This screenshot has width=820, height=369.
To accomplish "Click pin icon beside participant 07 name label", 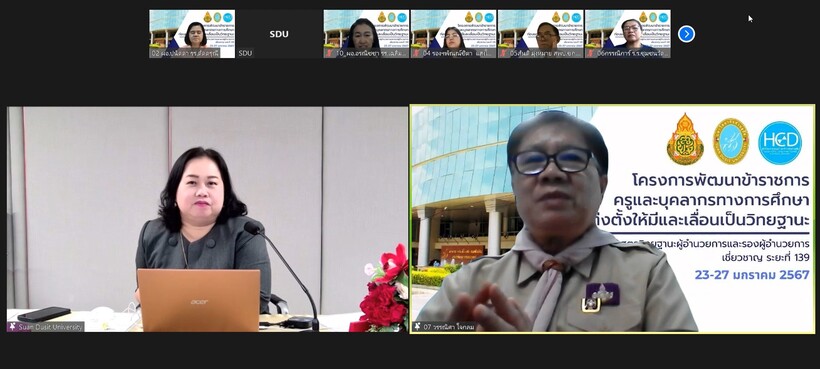I will coord(417,327).
